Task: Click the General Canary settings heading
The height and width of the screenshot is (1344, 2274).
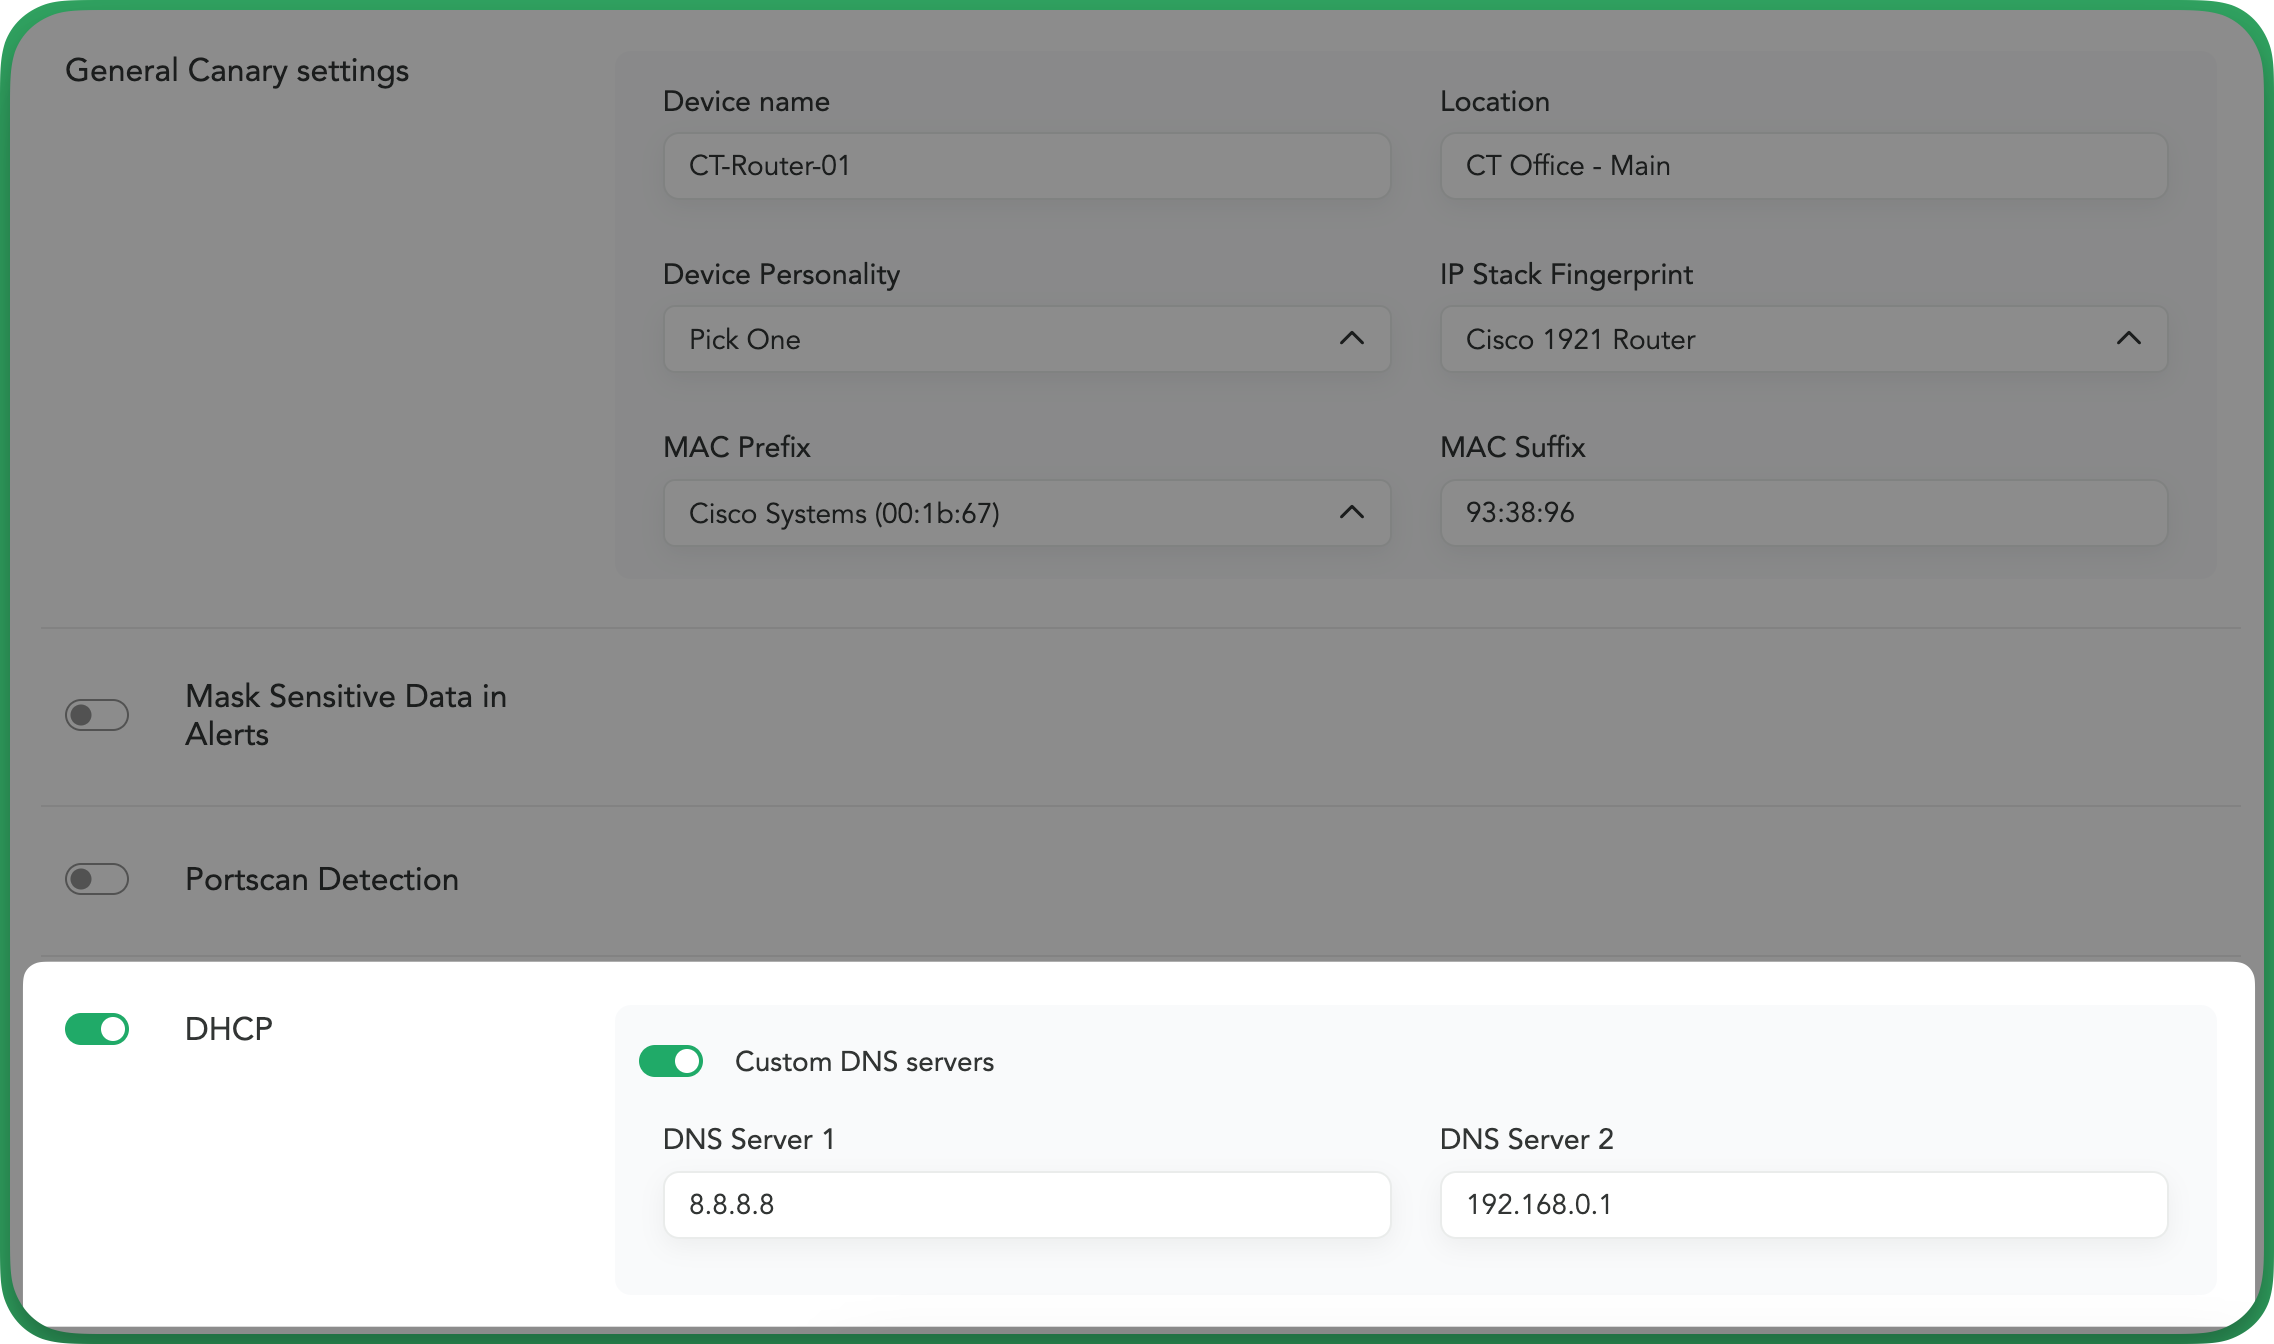Action: (x=237, y=71)
